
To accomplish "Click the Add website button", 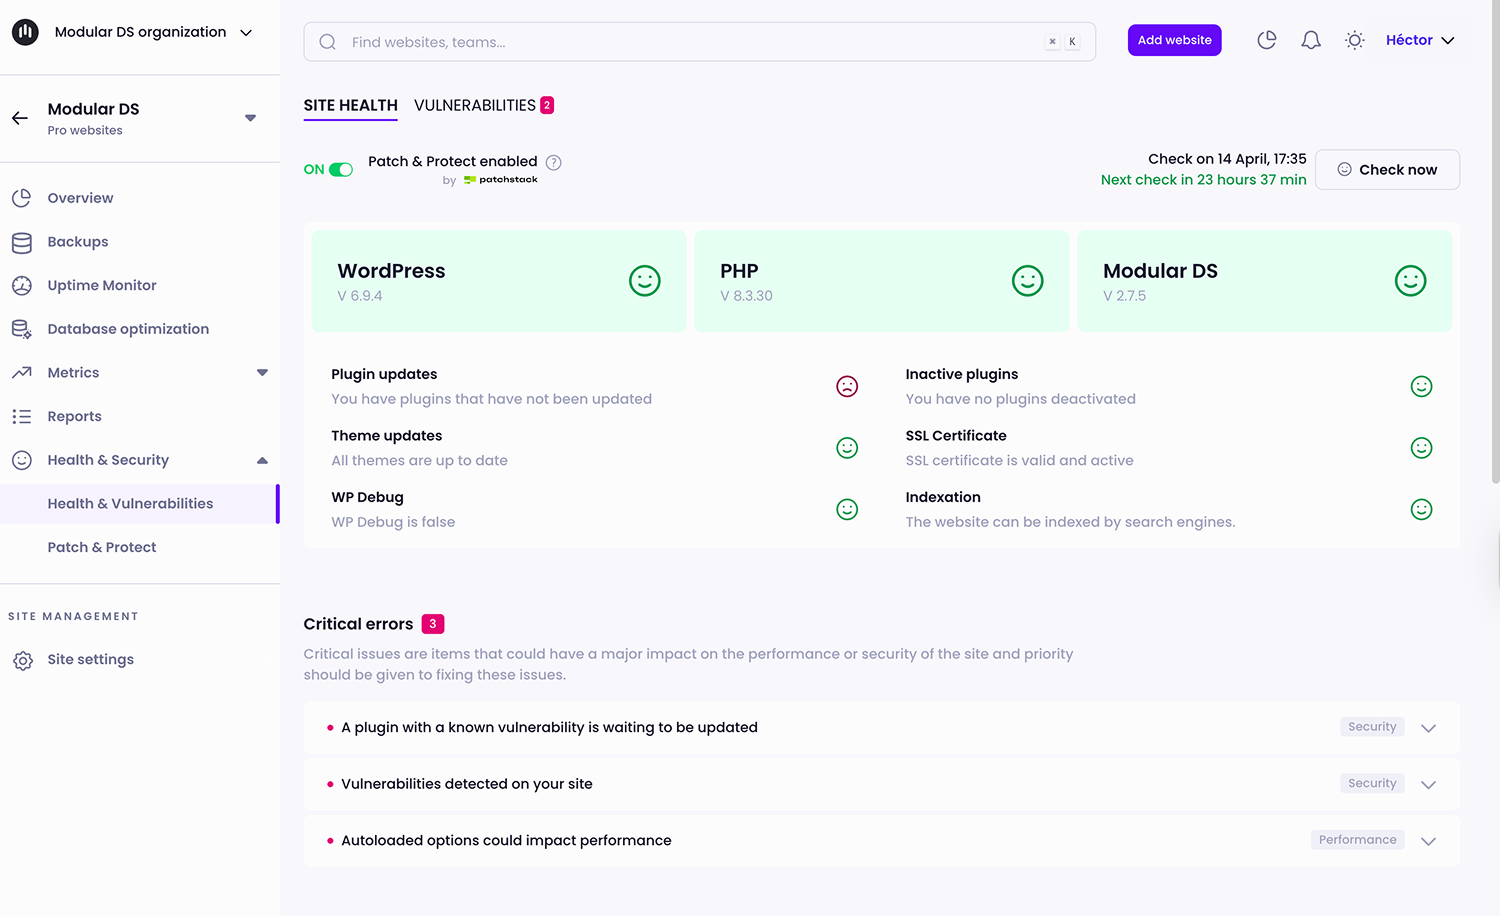I will (x=1174, y=40).
